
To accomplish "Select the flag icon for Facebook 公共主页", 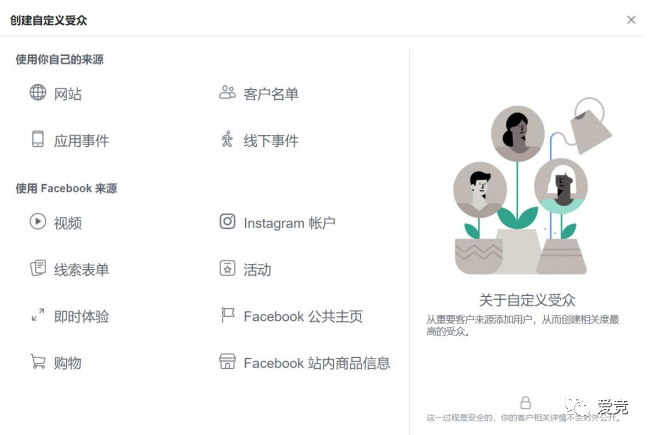I will click(x=228, y=315).
